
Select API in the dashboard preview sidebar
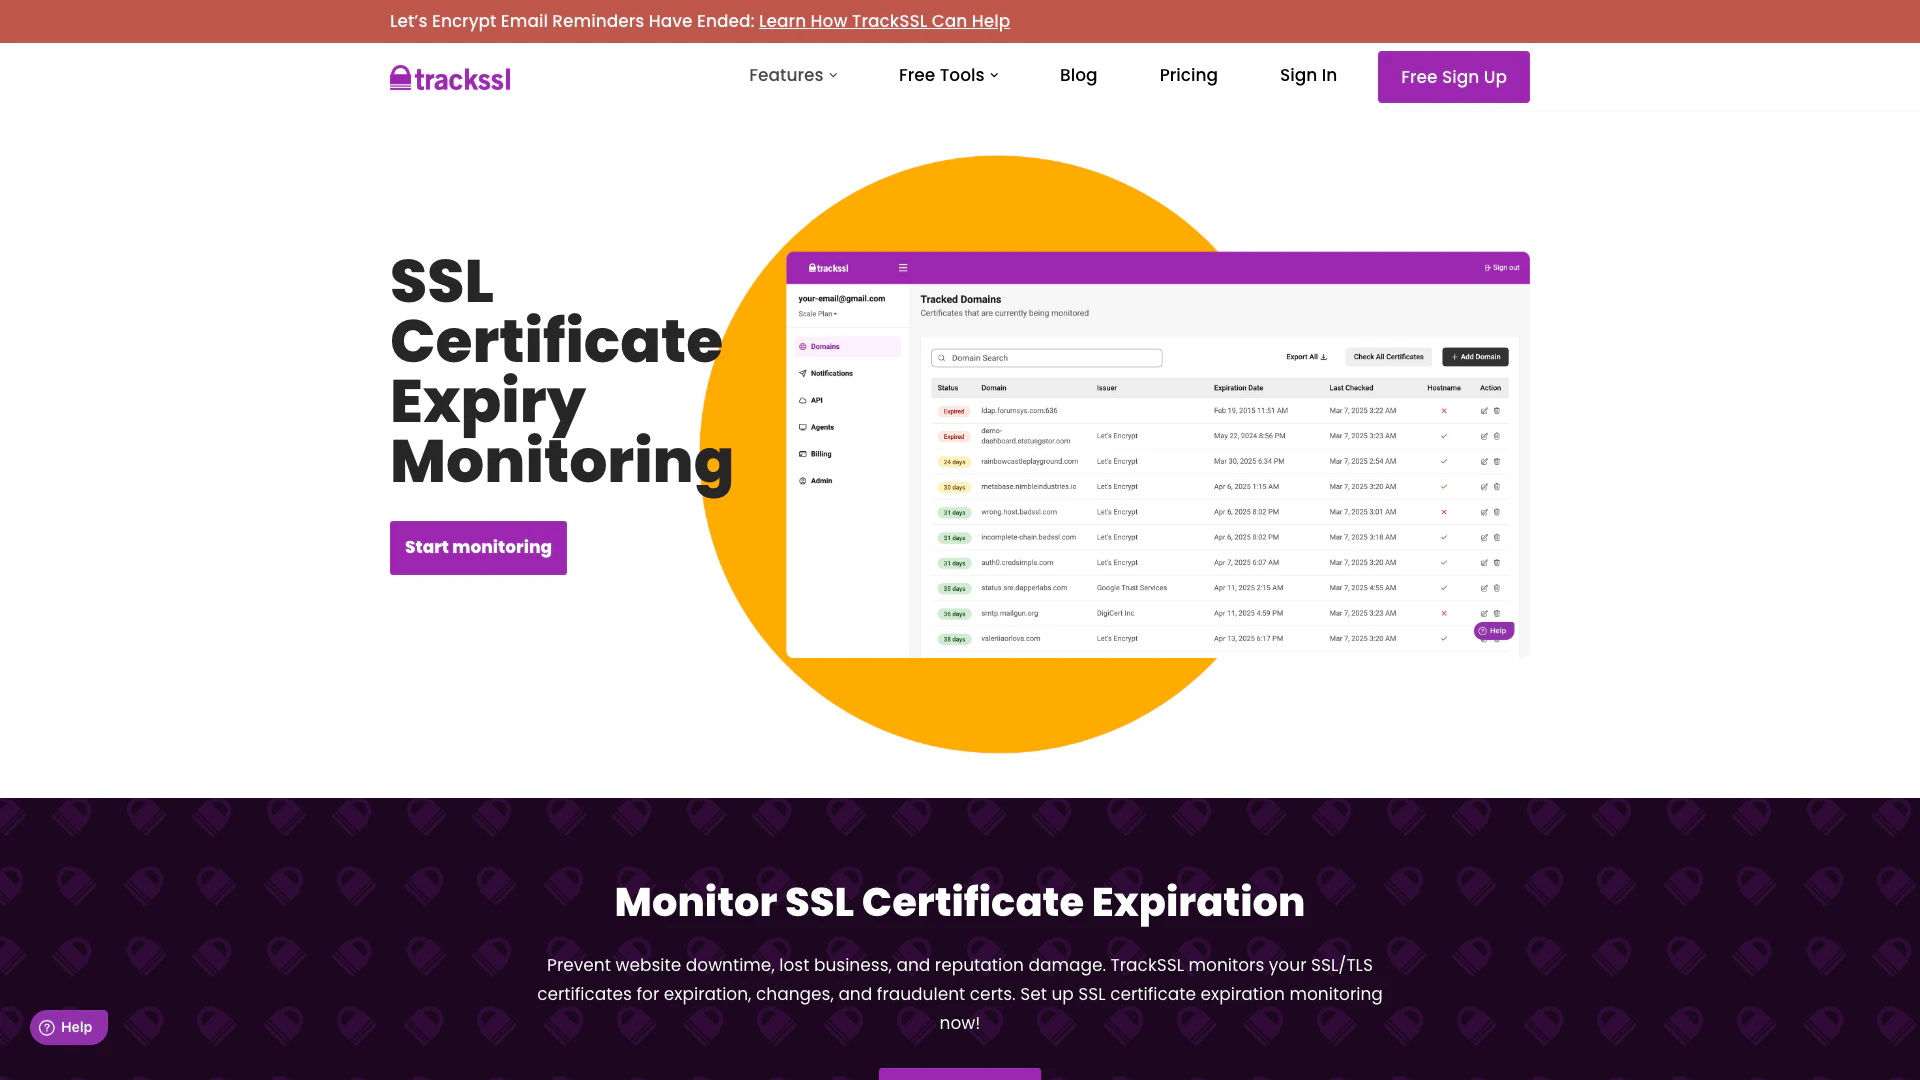pyautogui.click(x=811, y=400)
